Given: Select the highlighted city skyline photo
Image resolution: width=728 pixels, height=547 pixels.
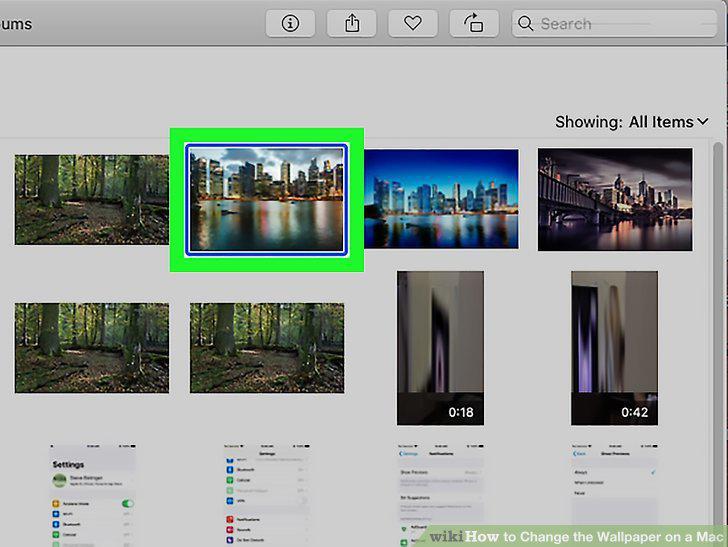Looking at the screenshot, I should pyautogui.click(x=266, y=200).
